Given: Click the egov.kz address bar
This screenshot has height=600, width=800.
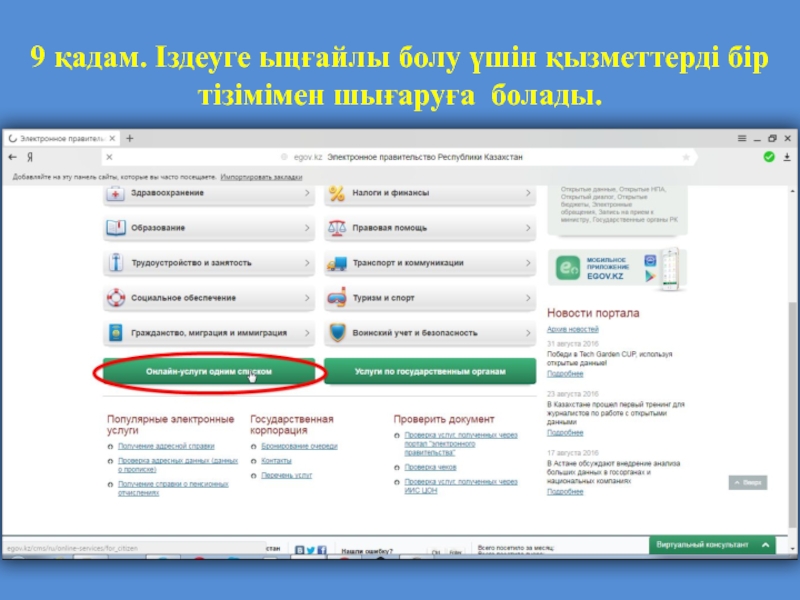Looking at the screenshot, I should point(400,157).
